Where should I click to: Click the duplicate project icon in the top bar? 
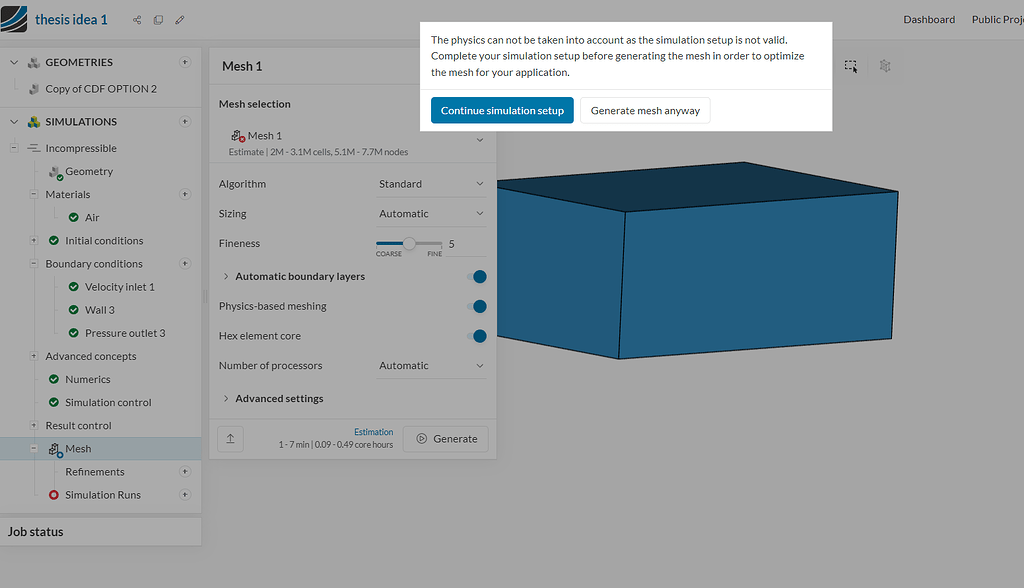pyautogui.click(x=158, y=19)
